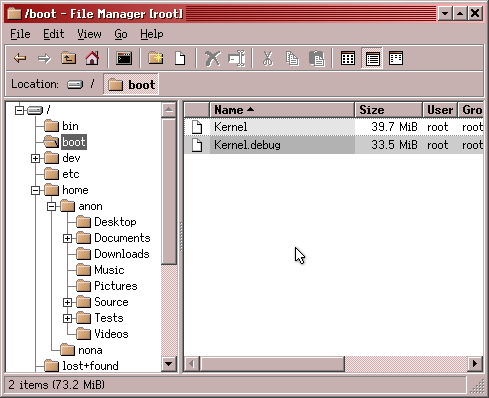Open the parent directory icon
The image size is (489, 398).
pos(68,59)
